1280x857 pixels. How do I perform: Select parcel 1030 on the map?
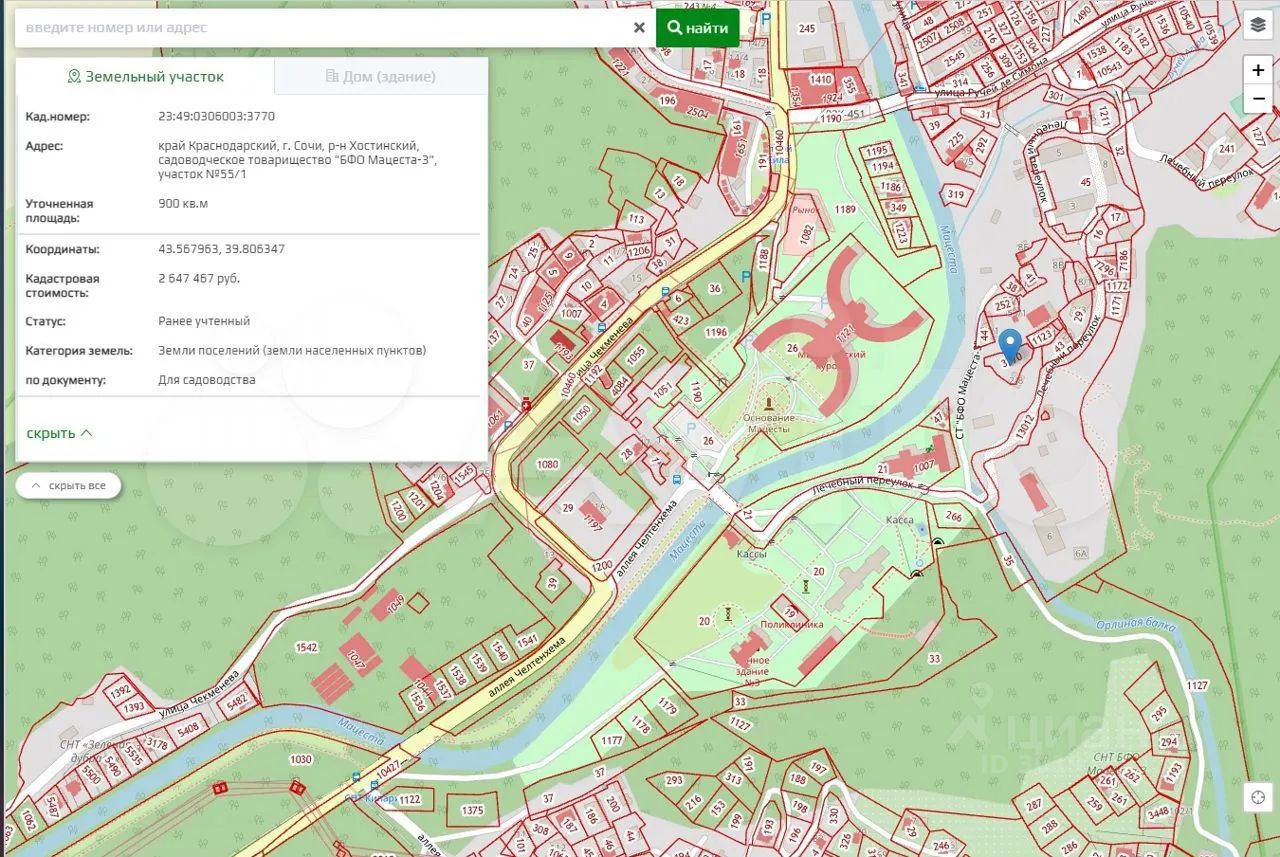click(301, 760)
